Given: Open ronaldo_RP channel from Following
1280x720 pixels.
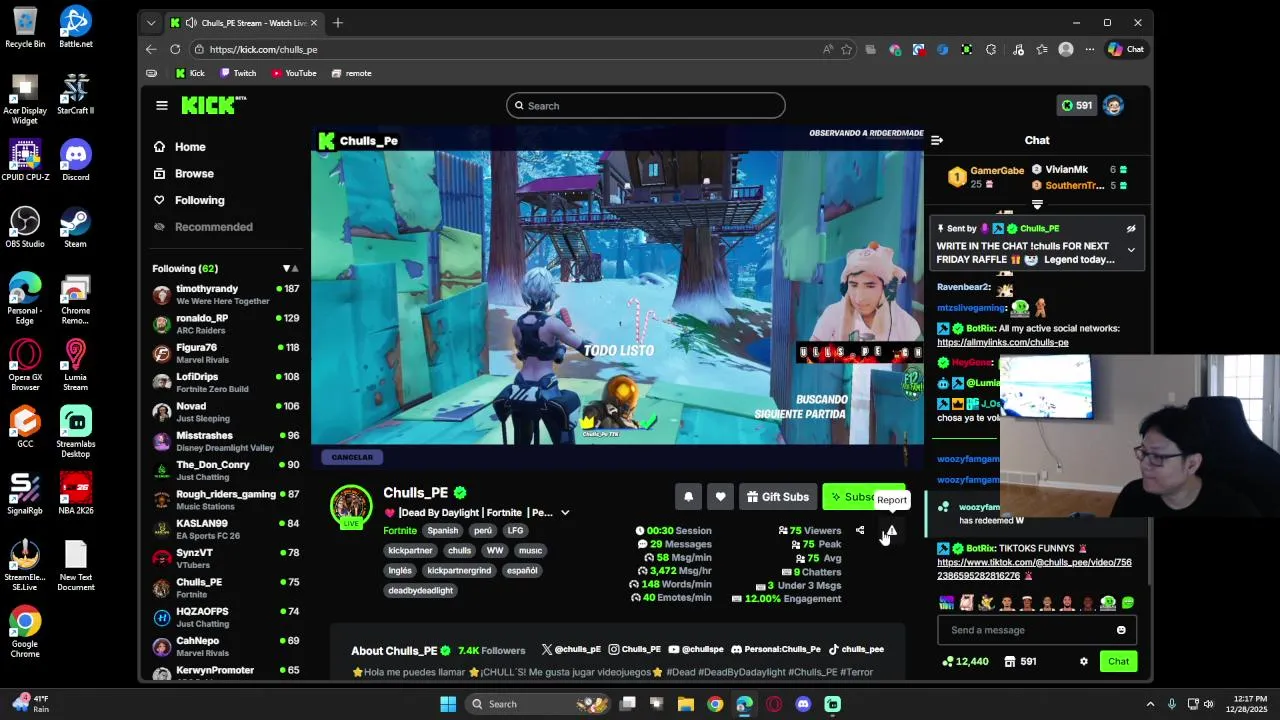Looking at the screenshot, I should (x=226, y=324).
